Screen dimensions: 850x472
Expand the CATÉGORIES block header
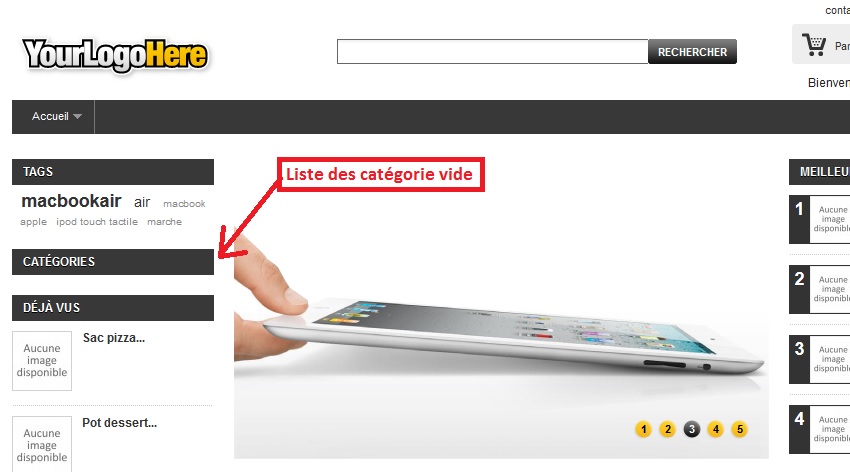pos(113,262)
